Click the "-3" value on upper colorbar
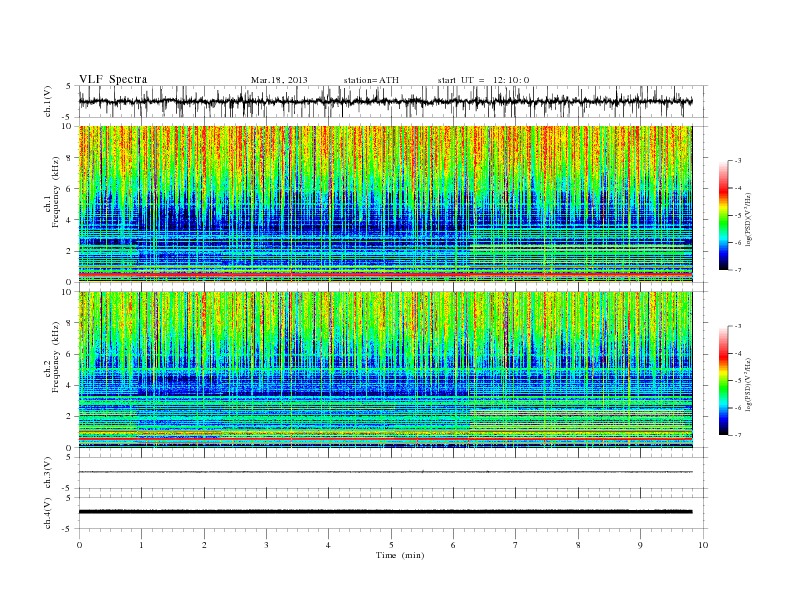The height and width of the screenshot is (612, 792). (x=737, y=161)
